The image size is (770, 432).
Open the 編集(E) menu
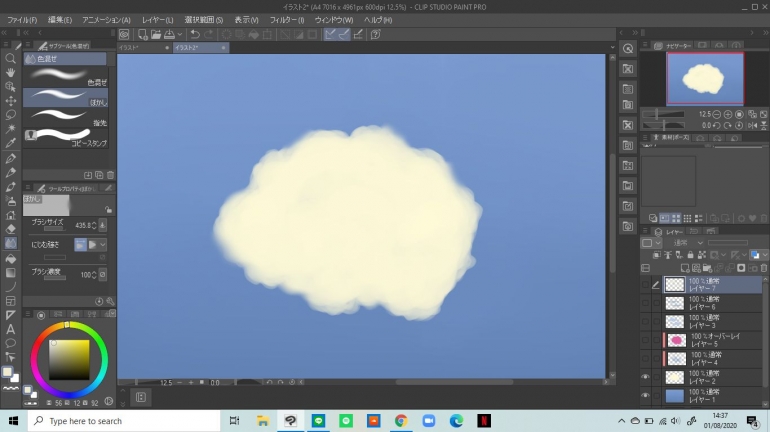click(60, 20)
